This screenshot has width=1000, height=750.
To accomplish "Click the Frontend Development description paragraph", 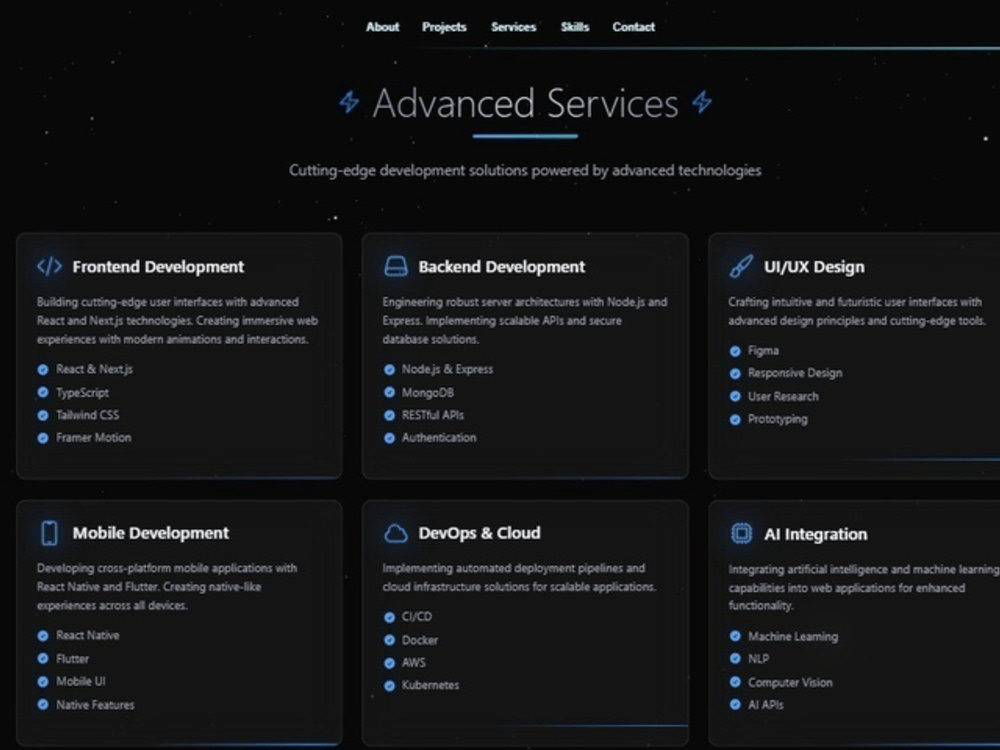I will pos(177,320).
